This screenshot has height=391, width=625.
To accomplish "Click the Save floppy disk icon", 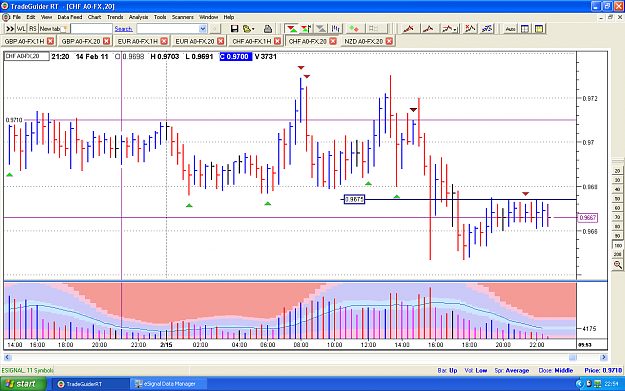I will pos(234,29).
